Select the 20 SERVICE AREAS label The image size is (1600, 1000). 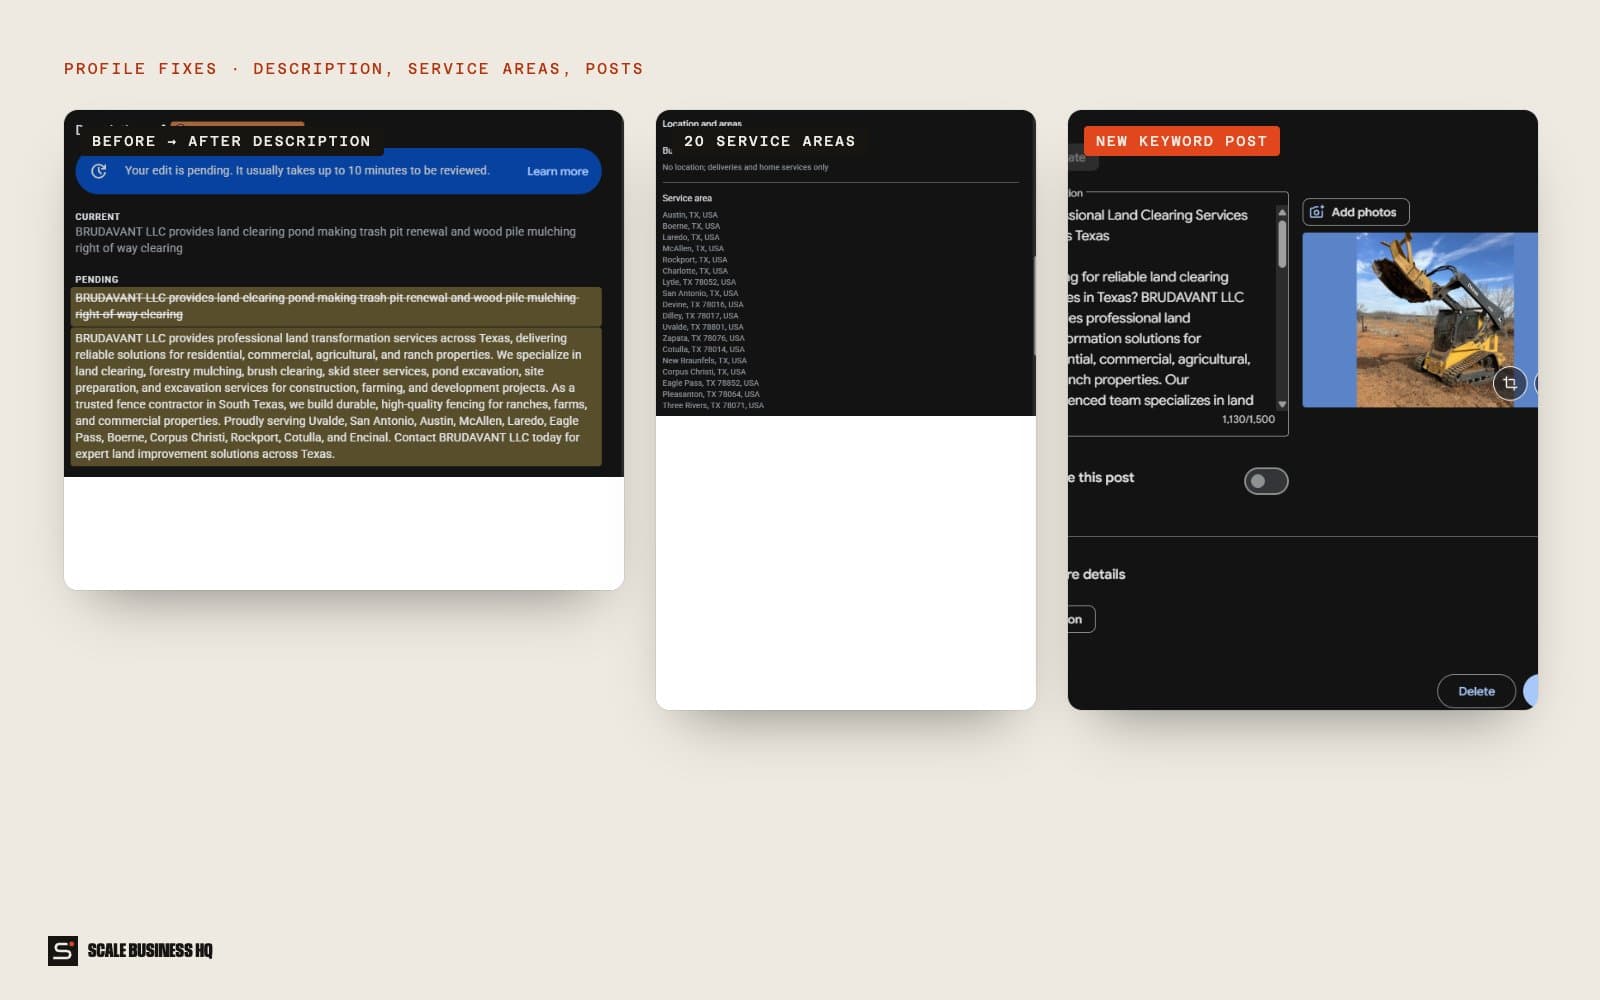(x=770, y=141)
